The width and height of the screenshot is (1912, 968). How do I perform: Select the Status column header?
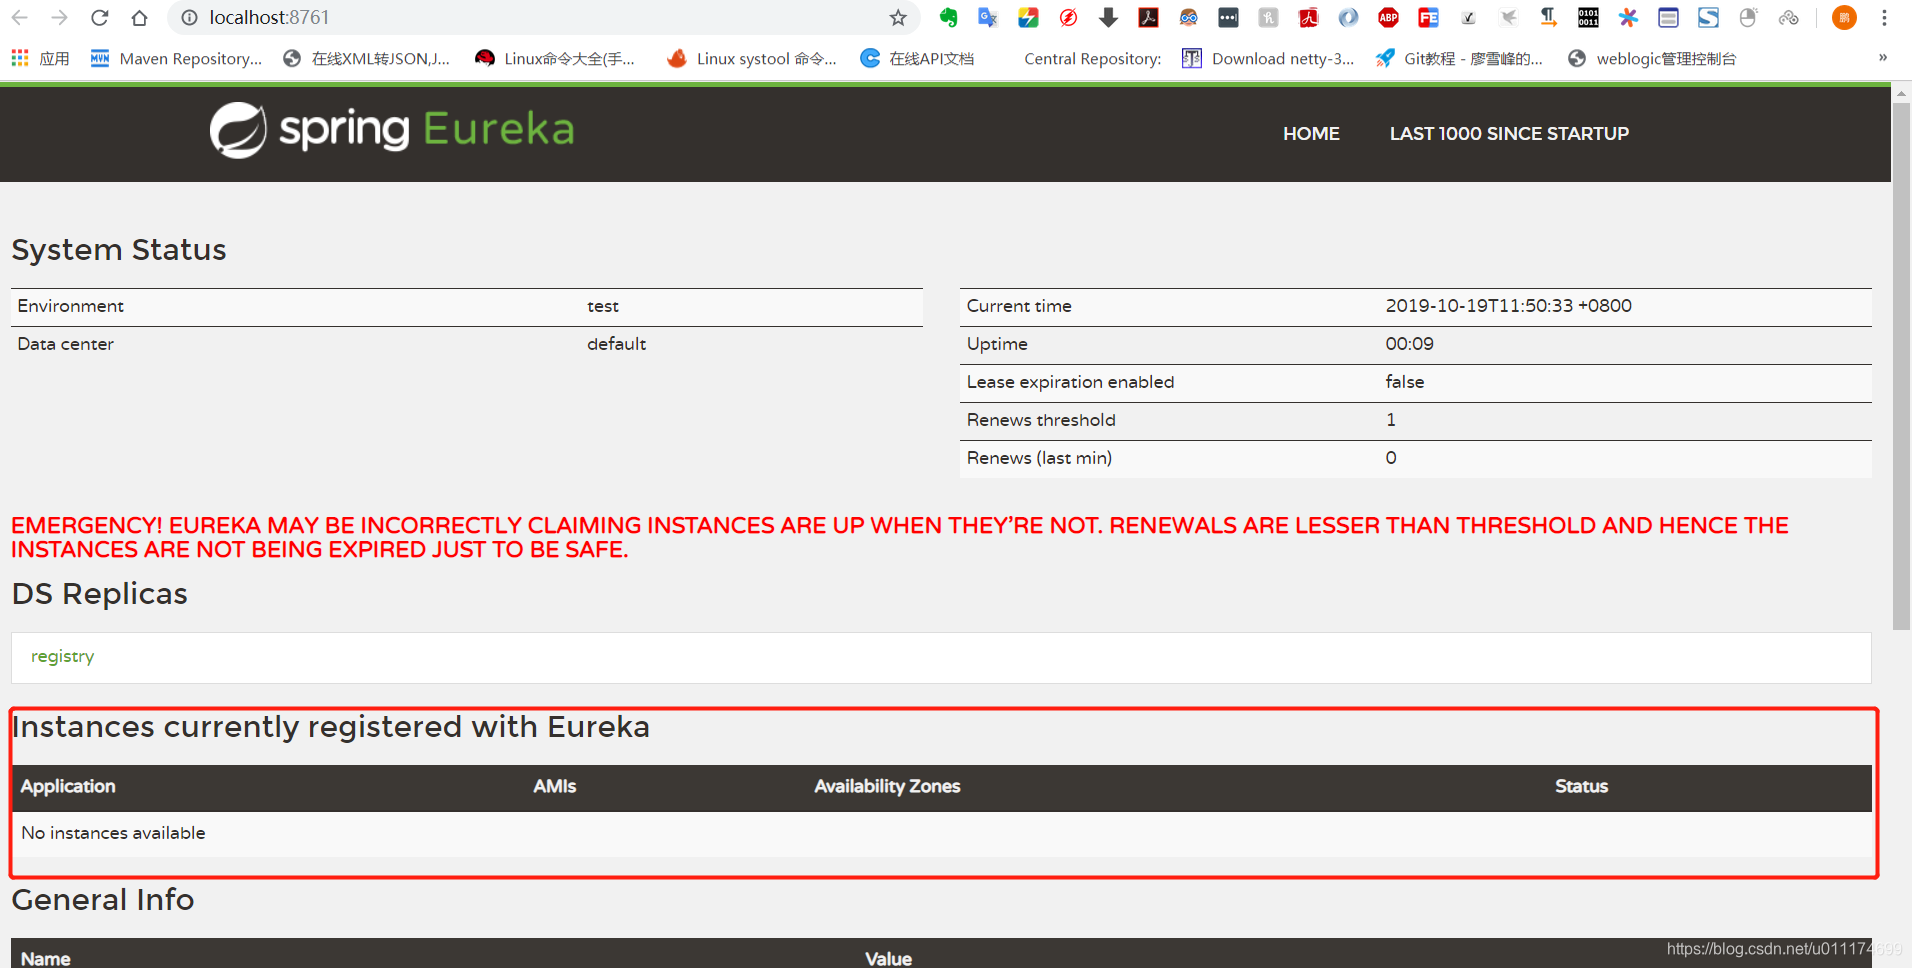1581,787
